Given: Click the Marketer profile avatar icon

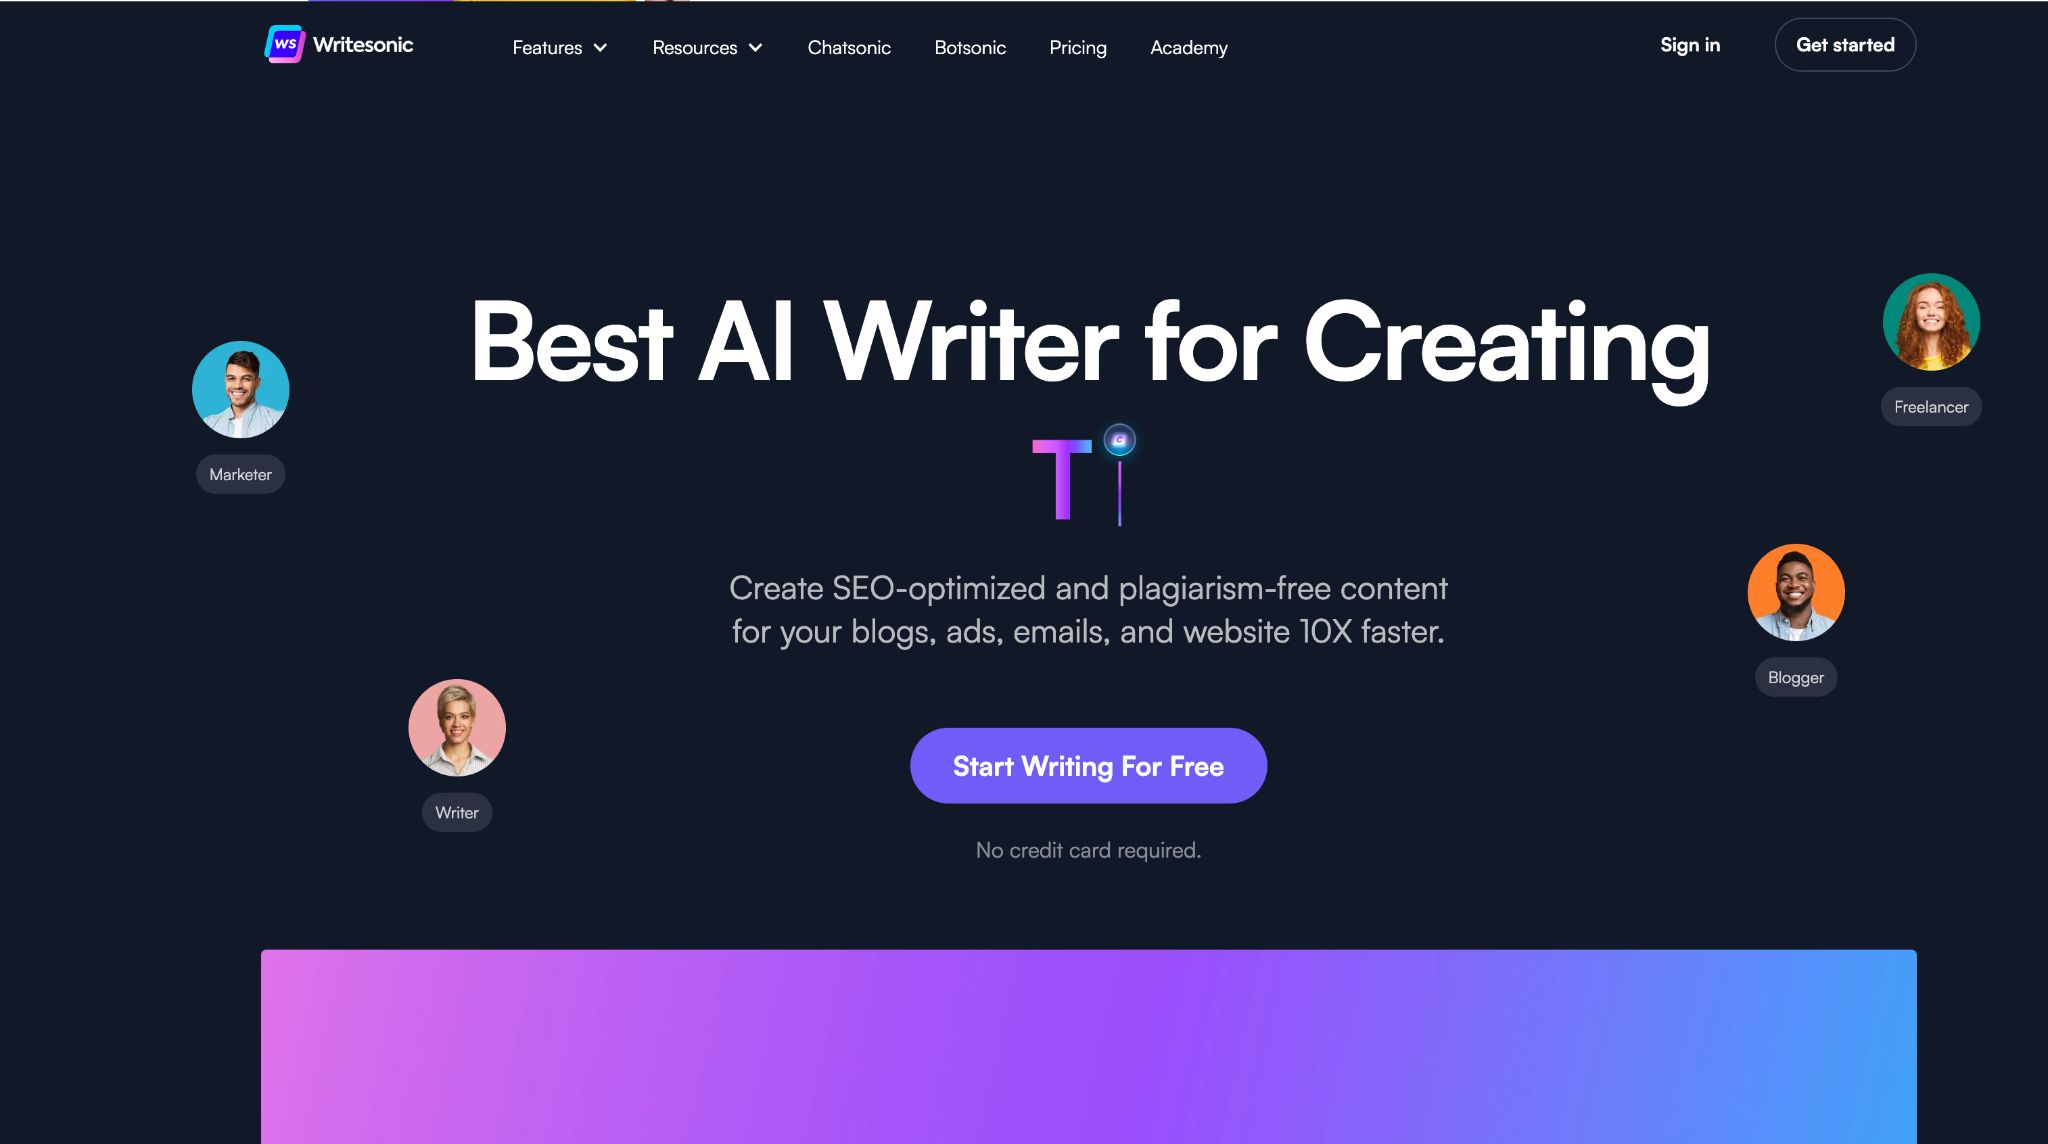Looking at the screenshot, I should [x=239, y=388].
